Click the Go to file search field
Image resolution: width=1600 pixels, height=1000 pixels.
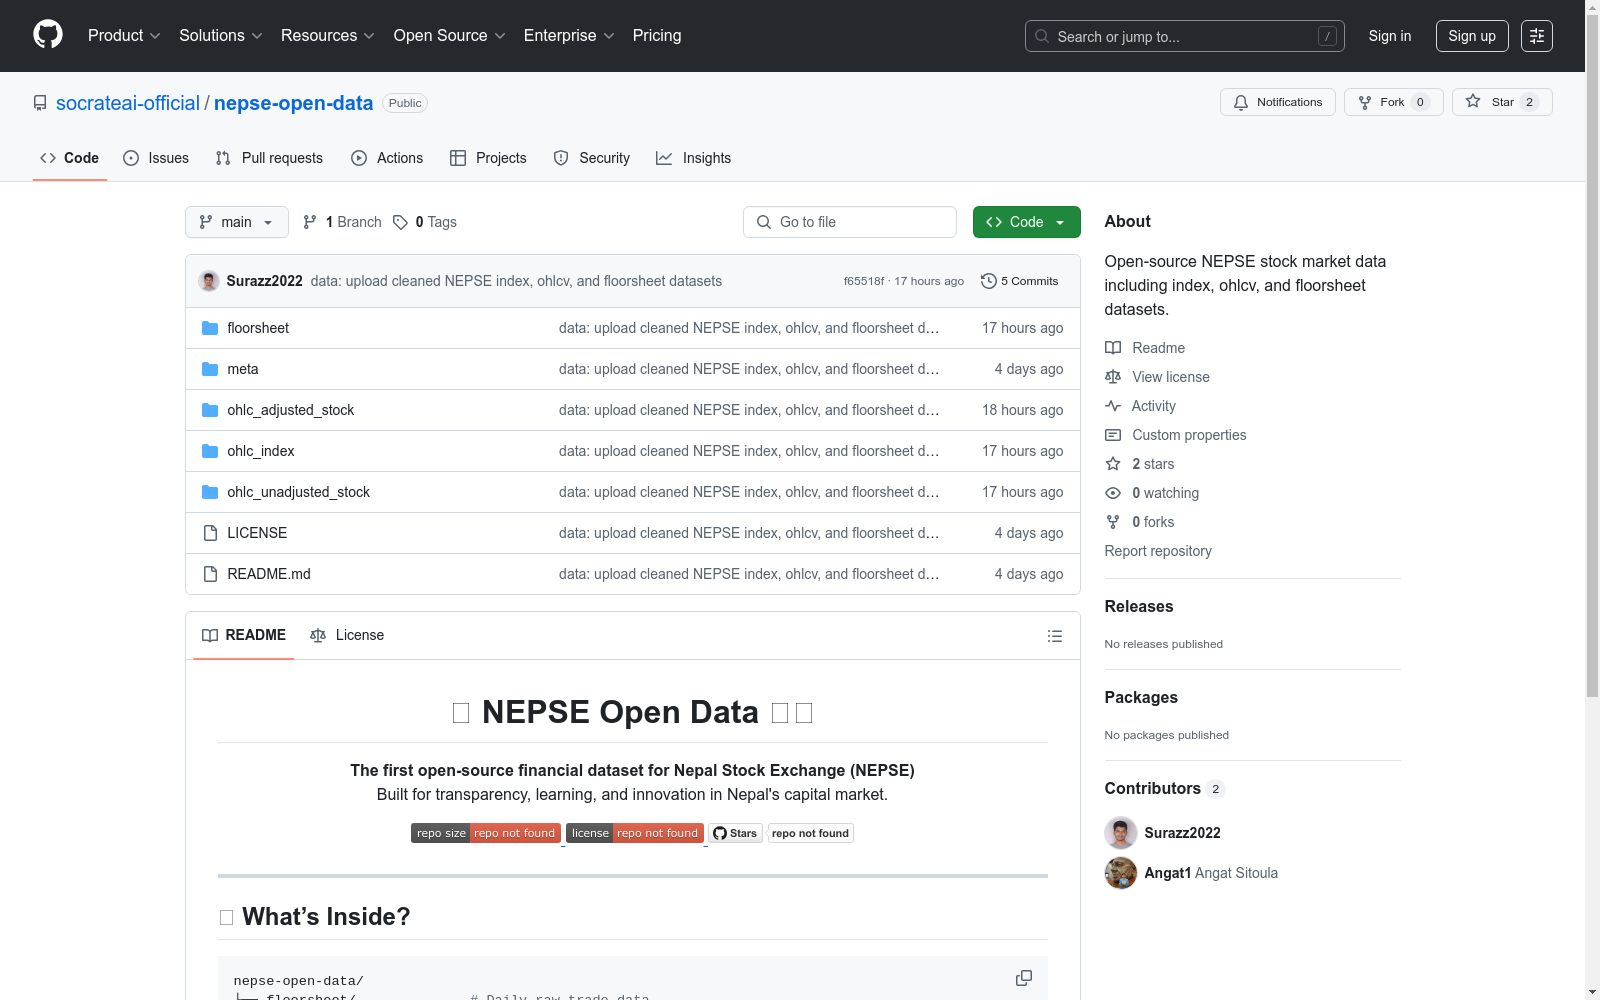click(x=850, y=222)
